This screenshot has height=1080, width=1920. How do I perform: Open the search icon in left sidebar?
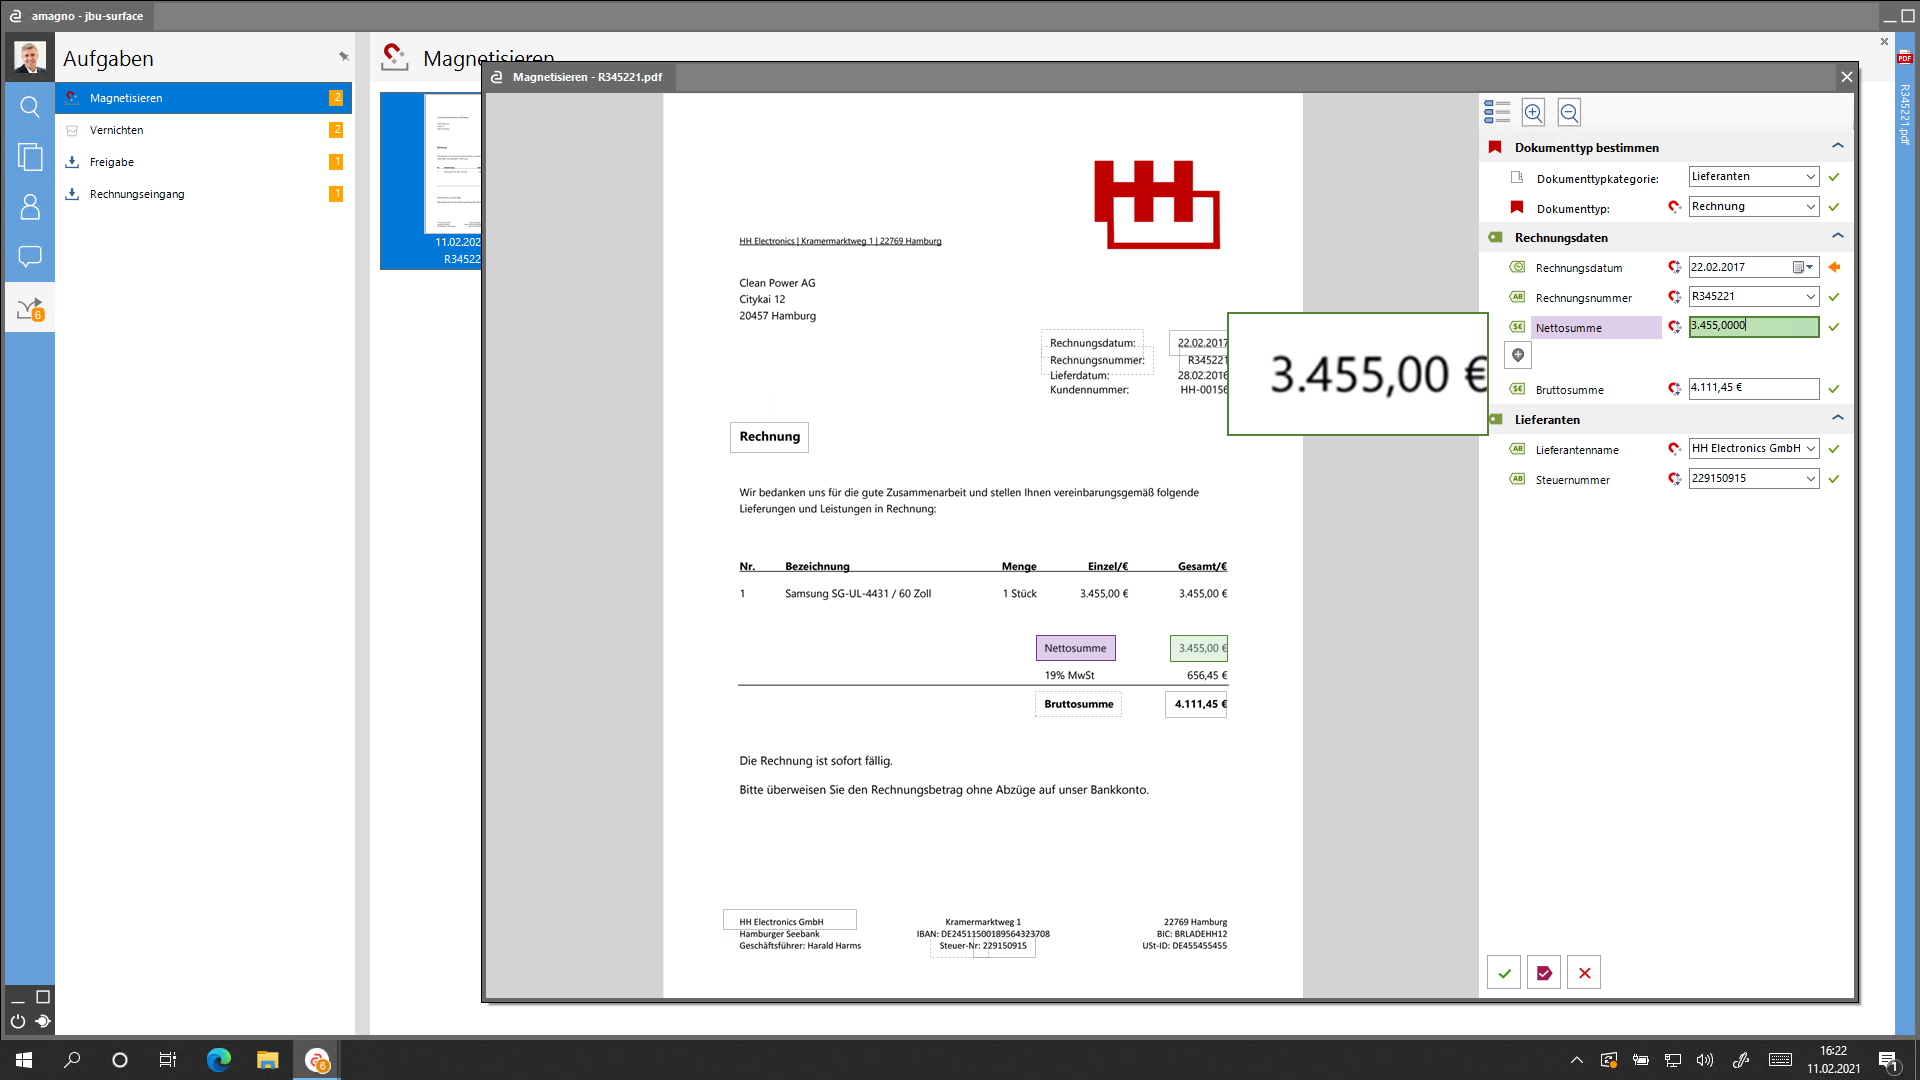(30, 107)
